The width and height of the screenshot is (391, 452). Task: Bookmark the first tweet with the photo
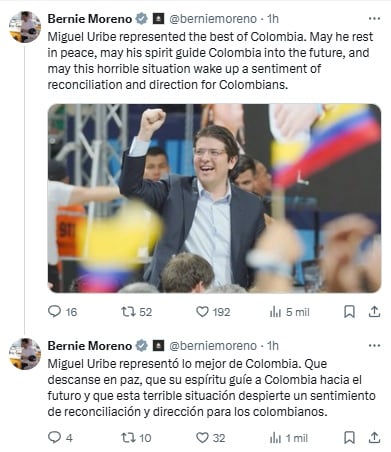(349, 312)
